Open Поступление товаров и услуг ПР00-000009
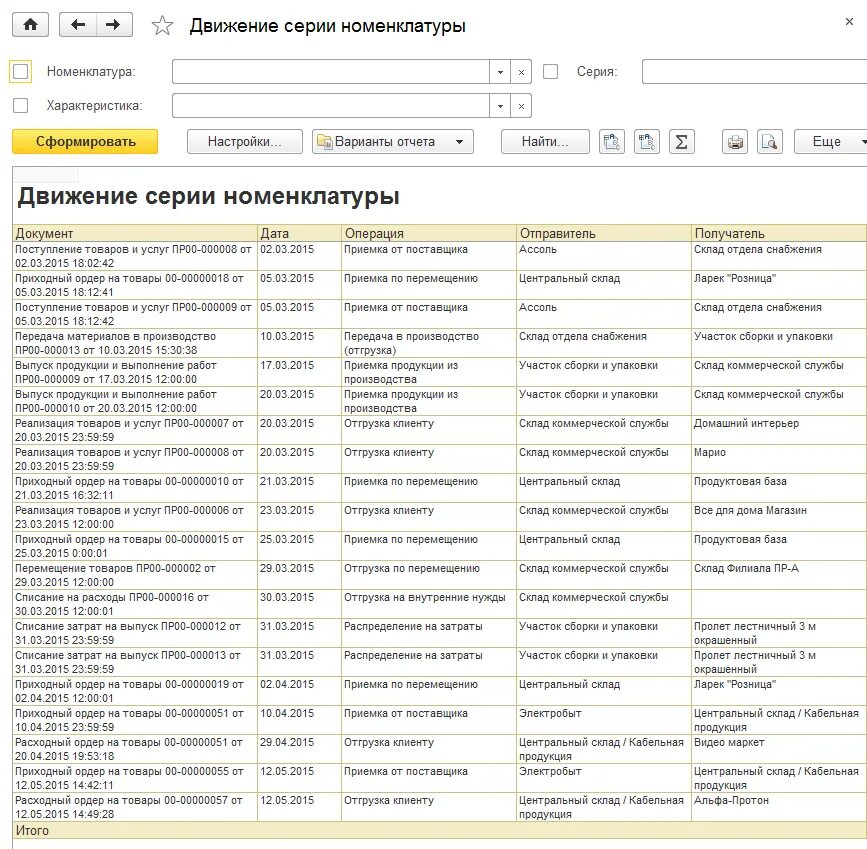The height and width of the screenshot is (849, 867). click(133, 314)
